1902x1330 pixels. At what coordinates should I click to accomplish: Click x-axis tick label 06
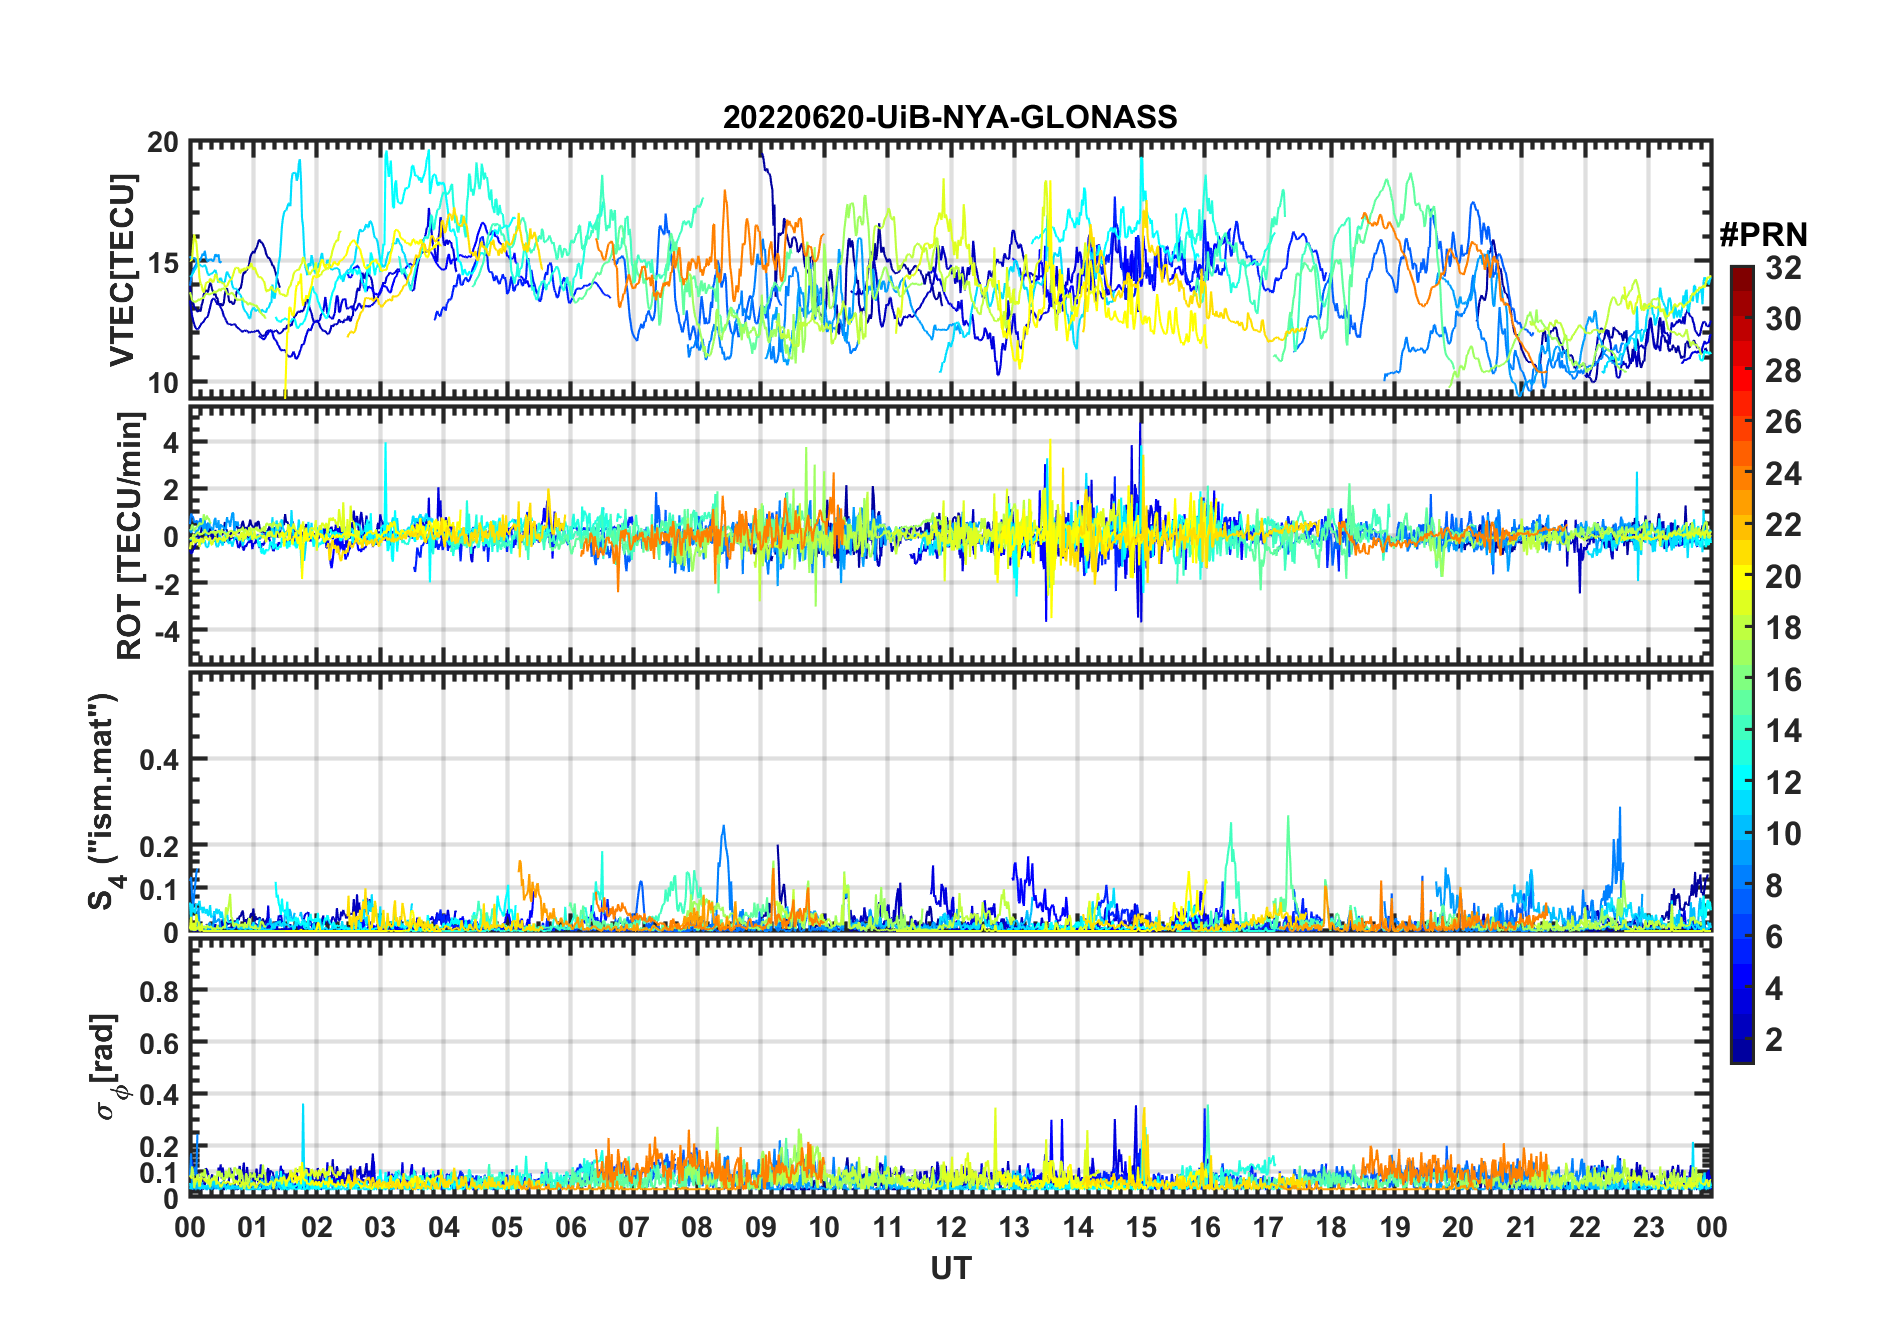point(571,1227)
